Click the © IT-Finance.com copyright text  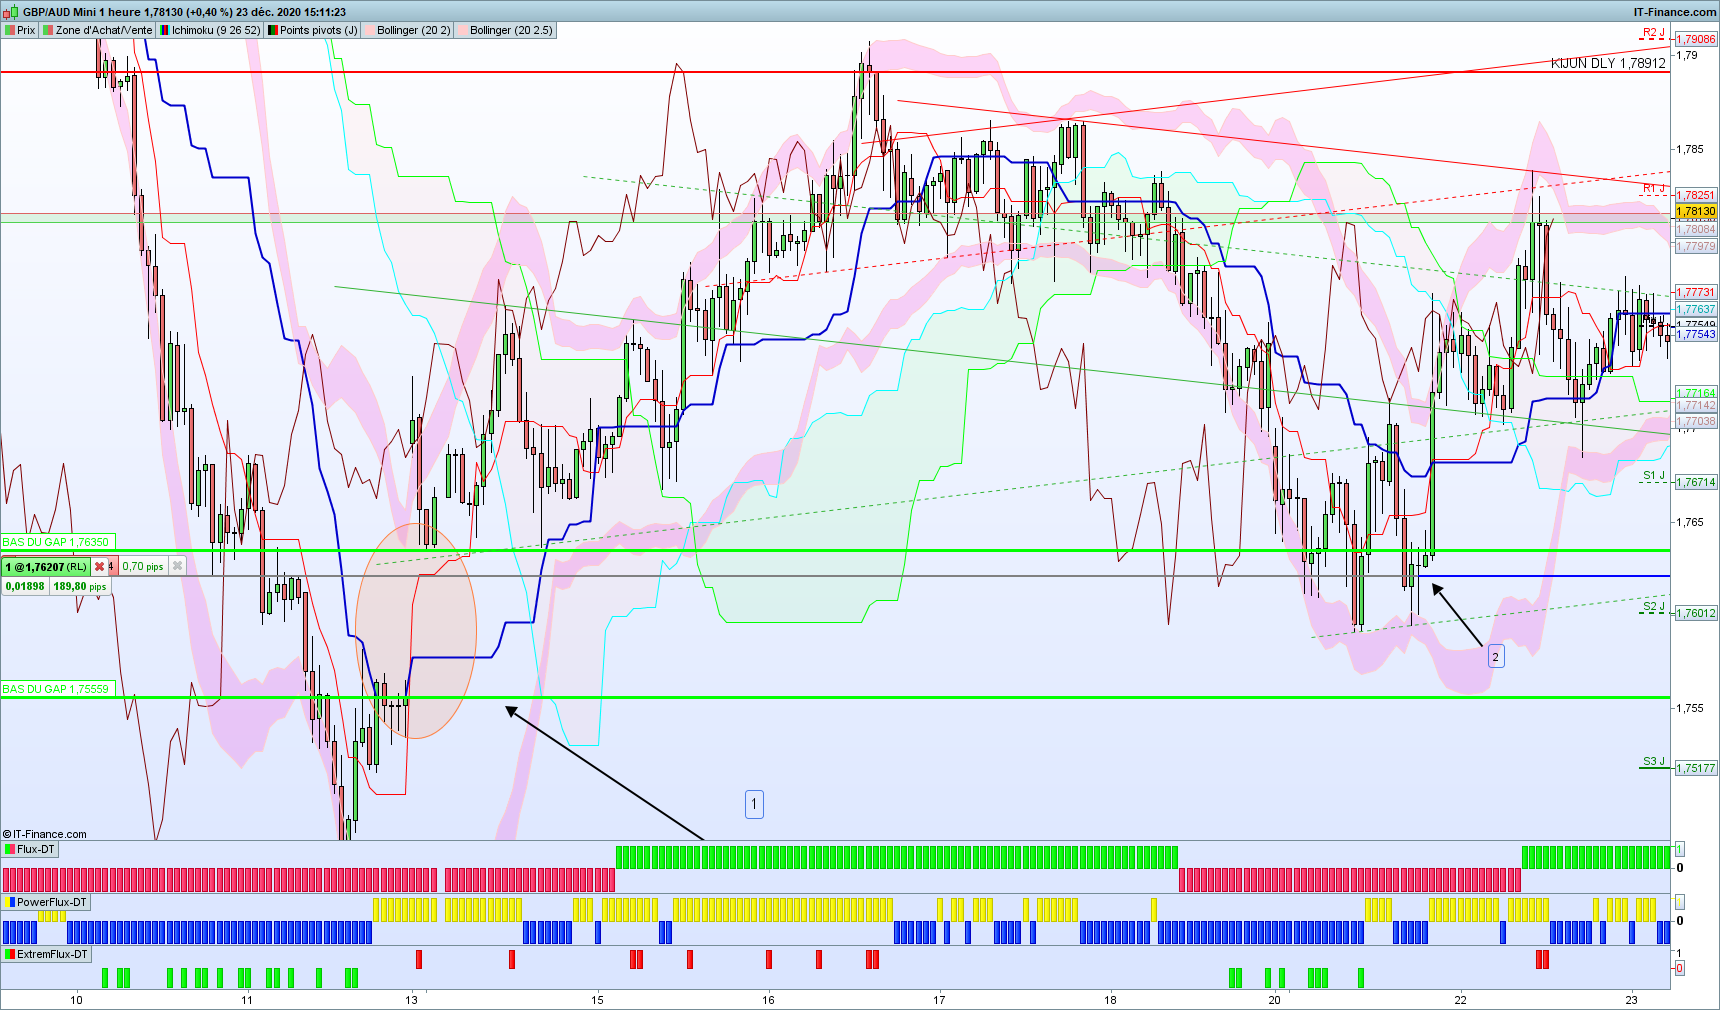(45, 834)
